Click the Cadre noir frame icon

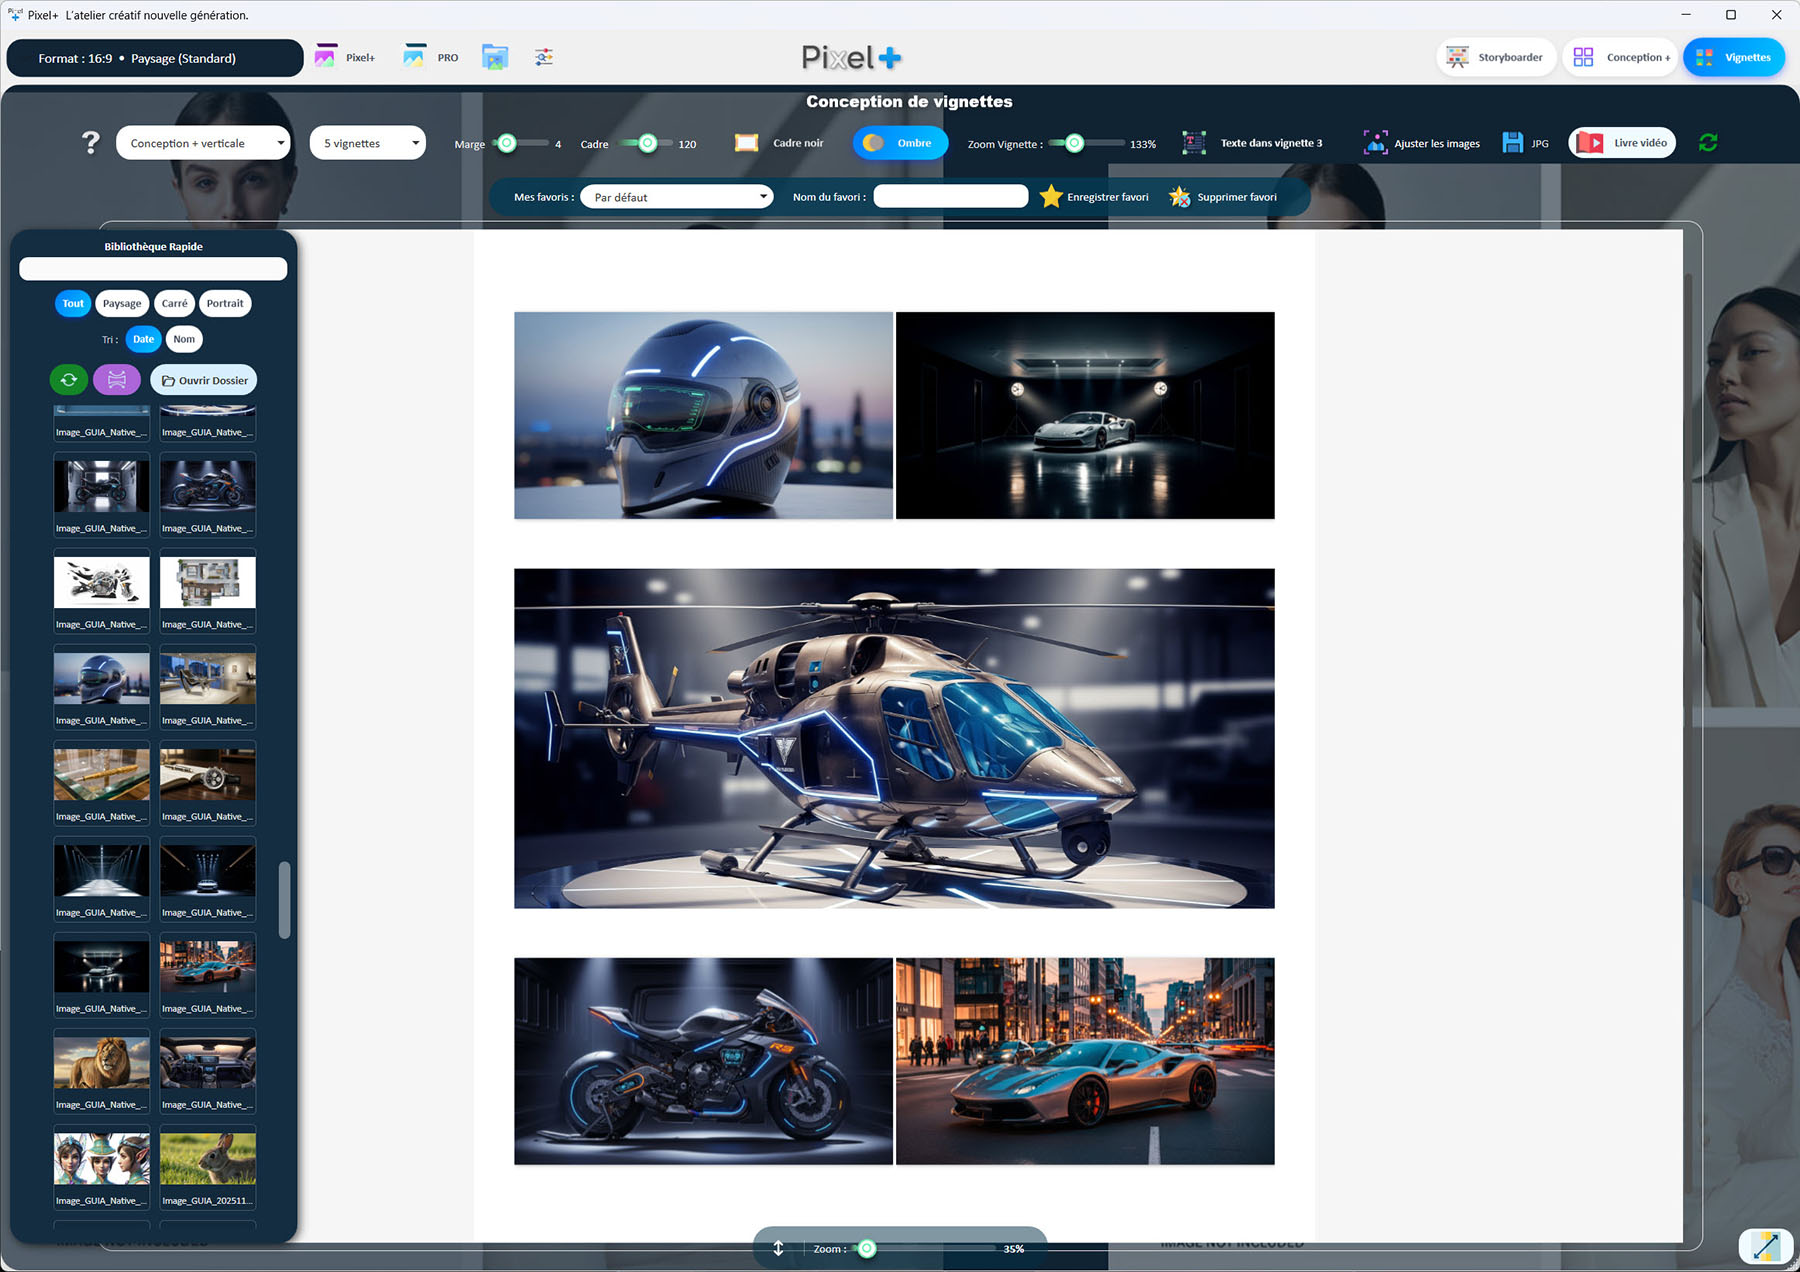pyautogui.click(x=746, y=143)
